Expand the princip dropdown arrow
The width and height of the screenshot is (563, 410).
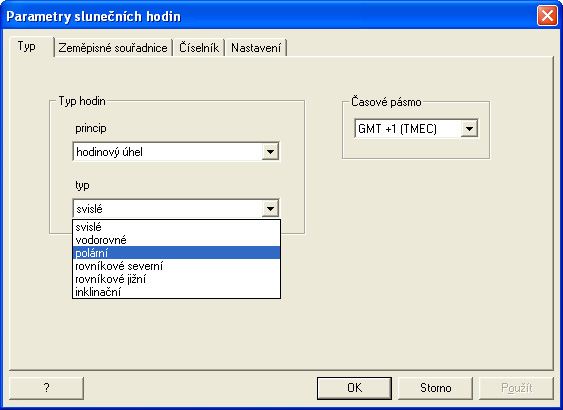click(270, 152)
